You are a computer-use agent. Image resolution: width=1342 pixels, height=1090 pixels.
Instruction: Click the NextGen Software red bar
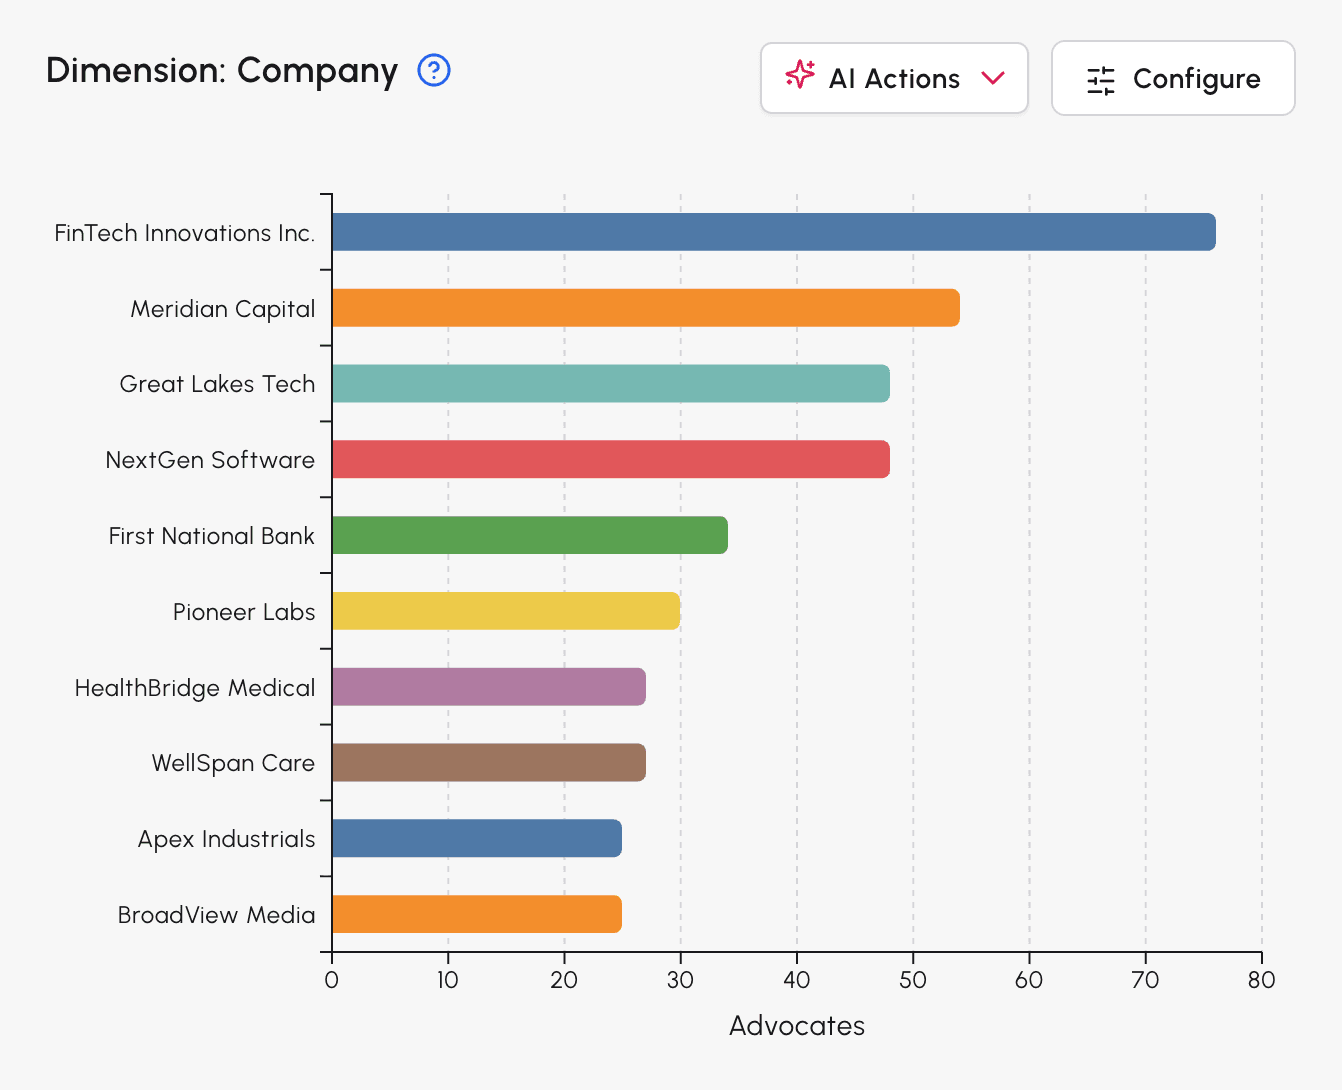611,459
